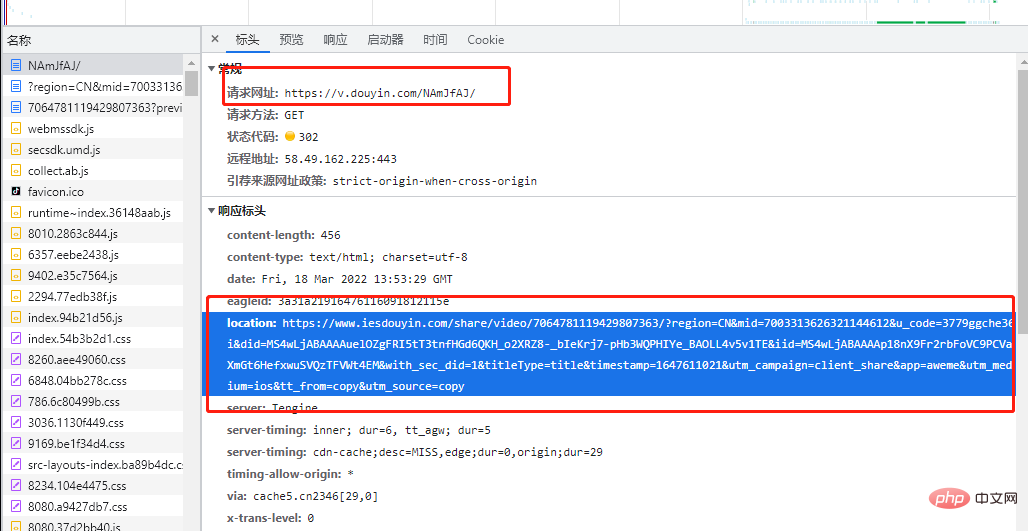Open the 预览 tab

click(x=291, y=39)
